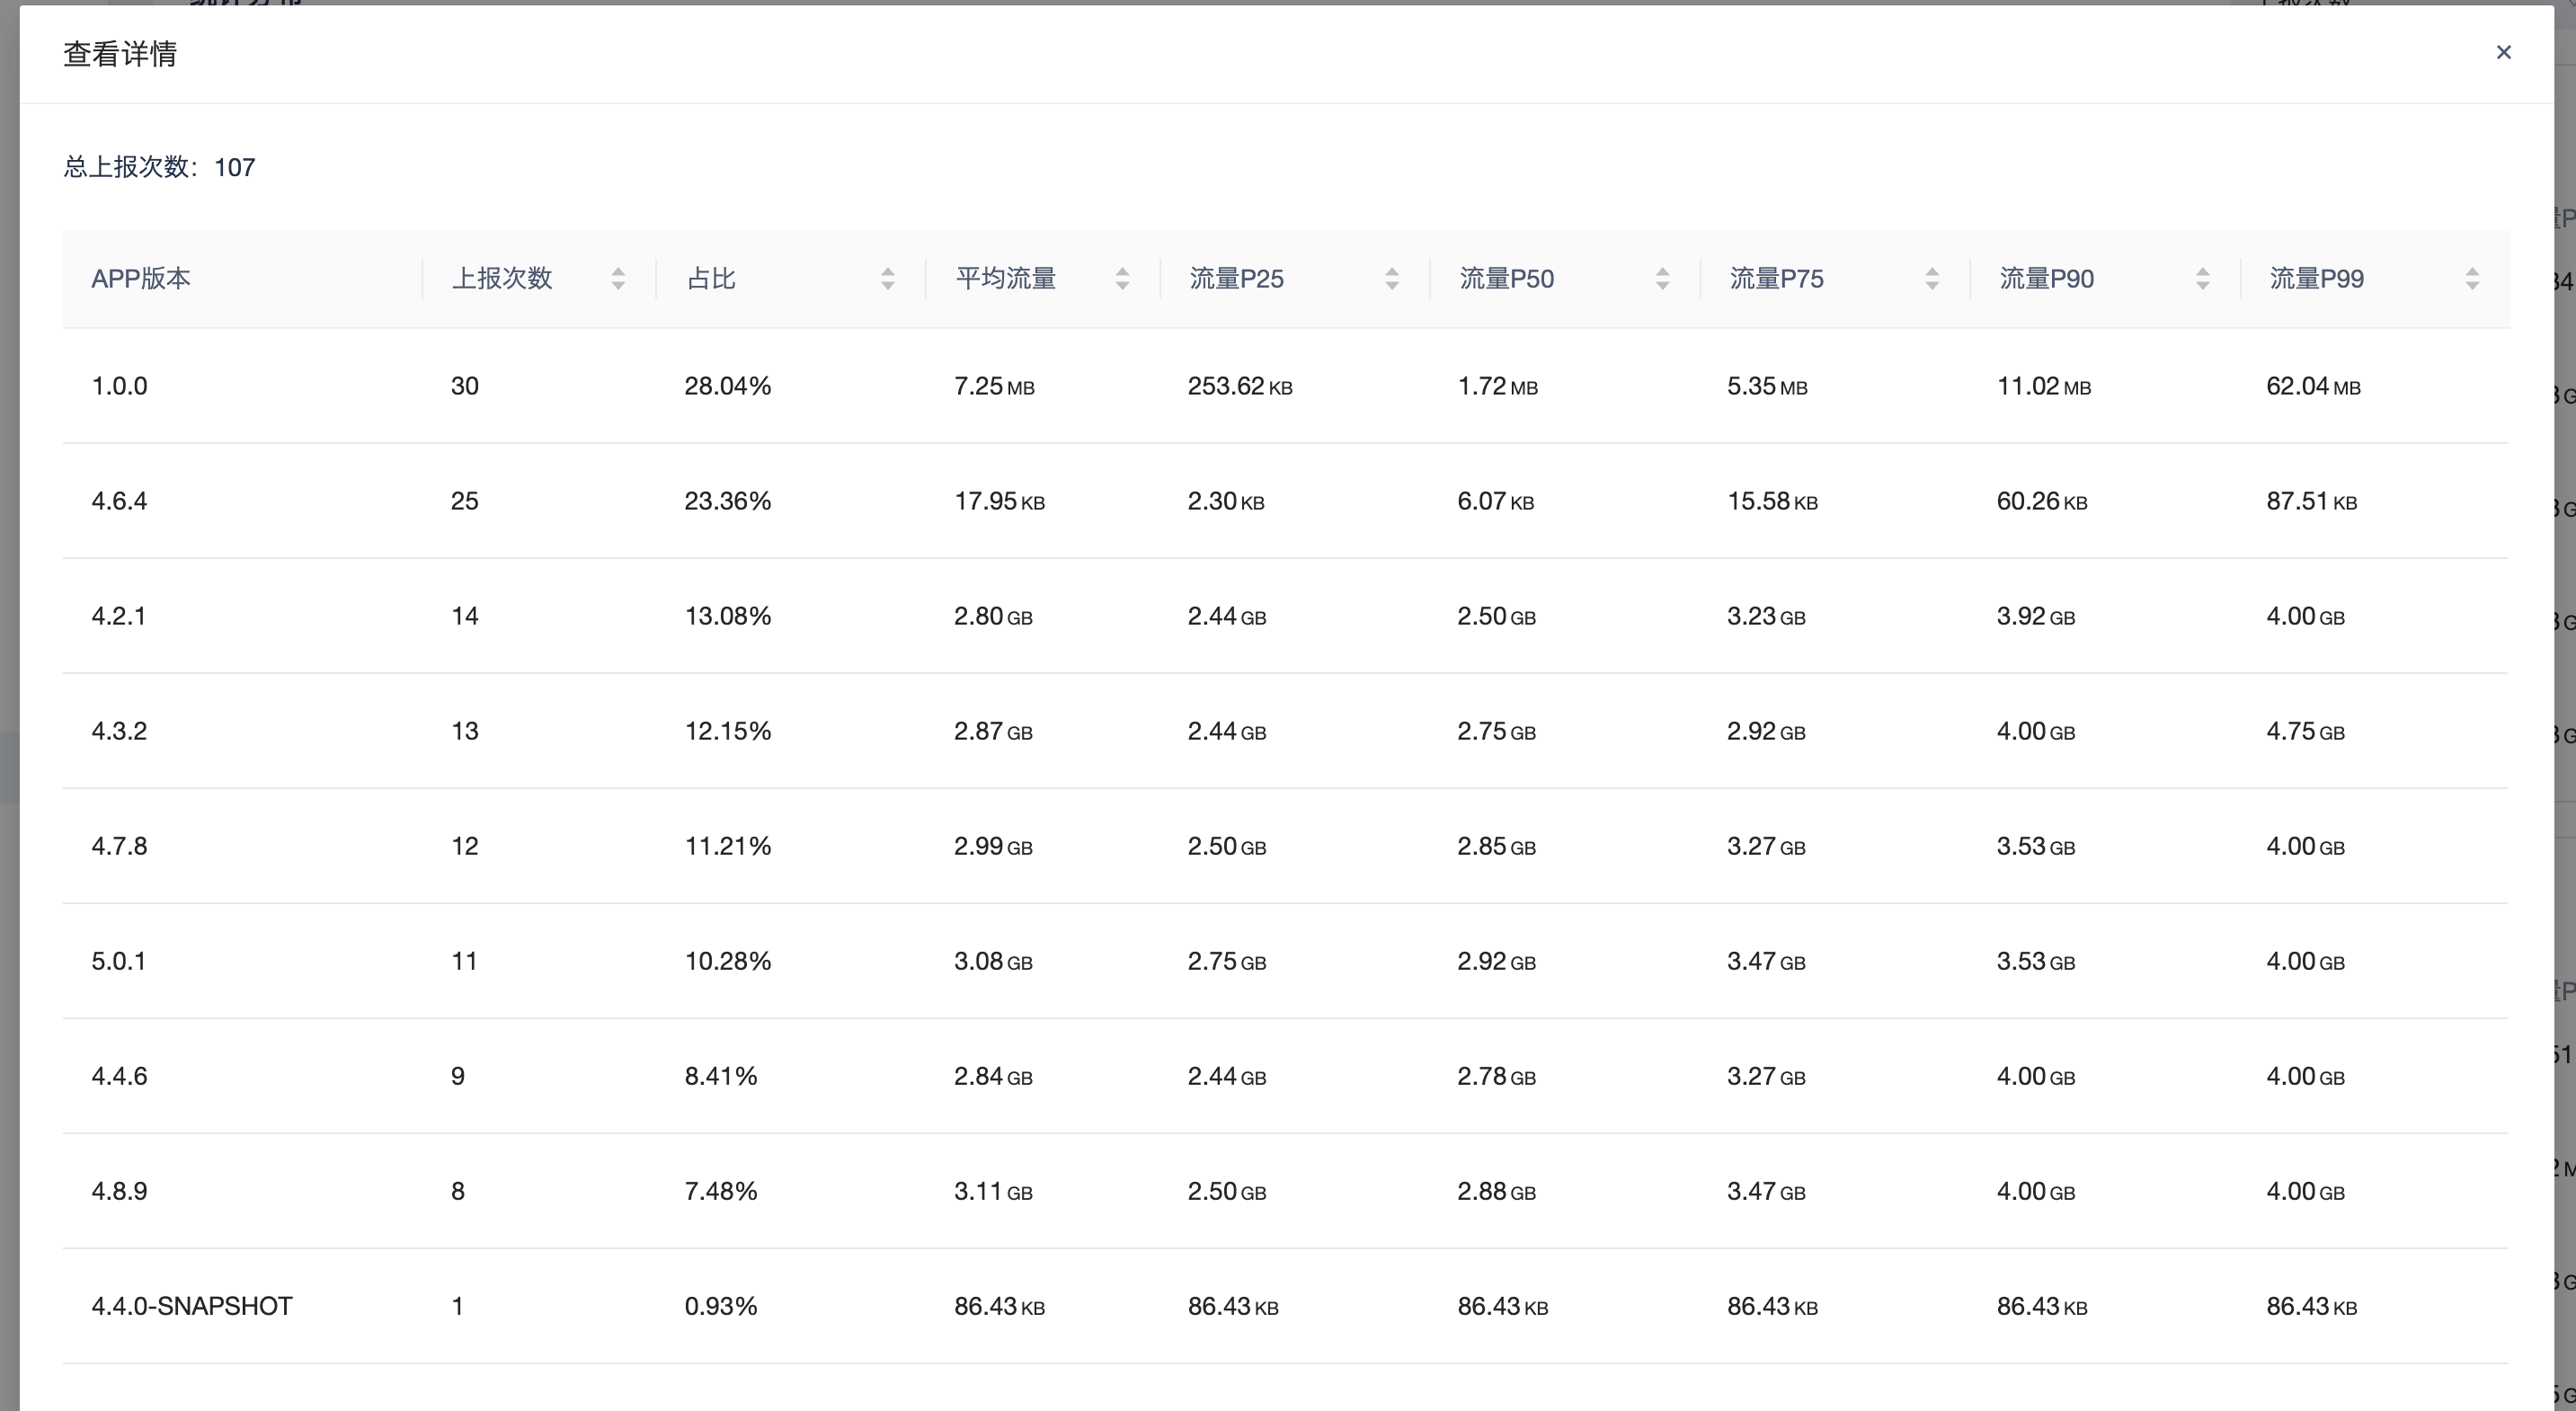Image resolution: width=2576 pixels, height=1411 pixels.
Task: Click the 查看详情 dialog title
Action: tap(120, 54)
